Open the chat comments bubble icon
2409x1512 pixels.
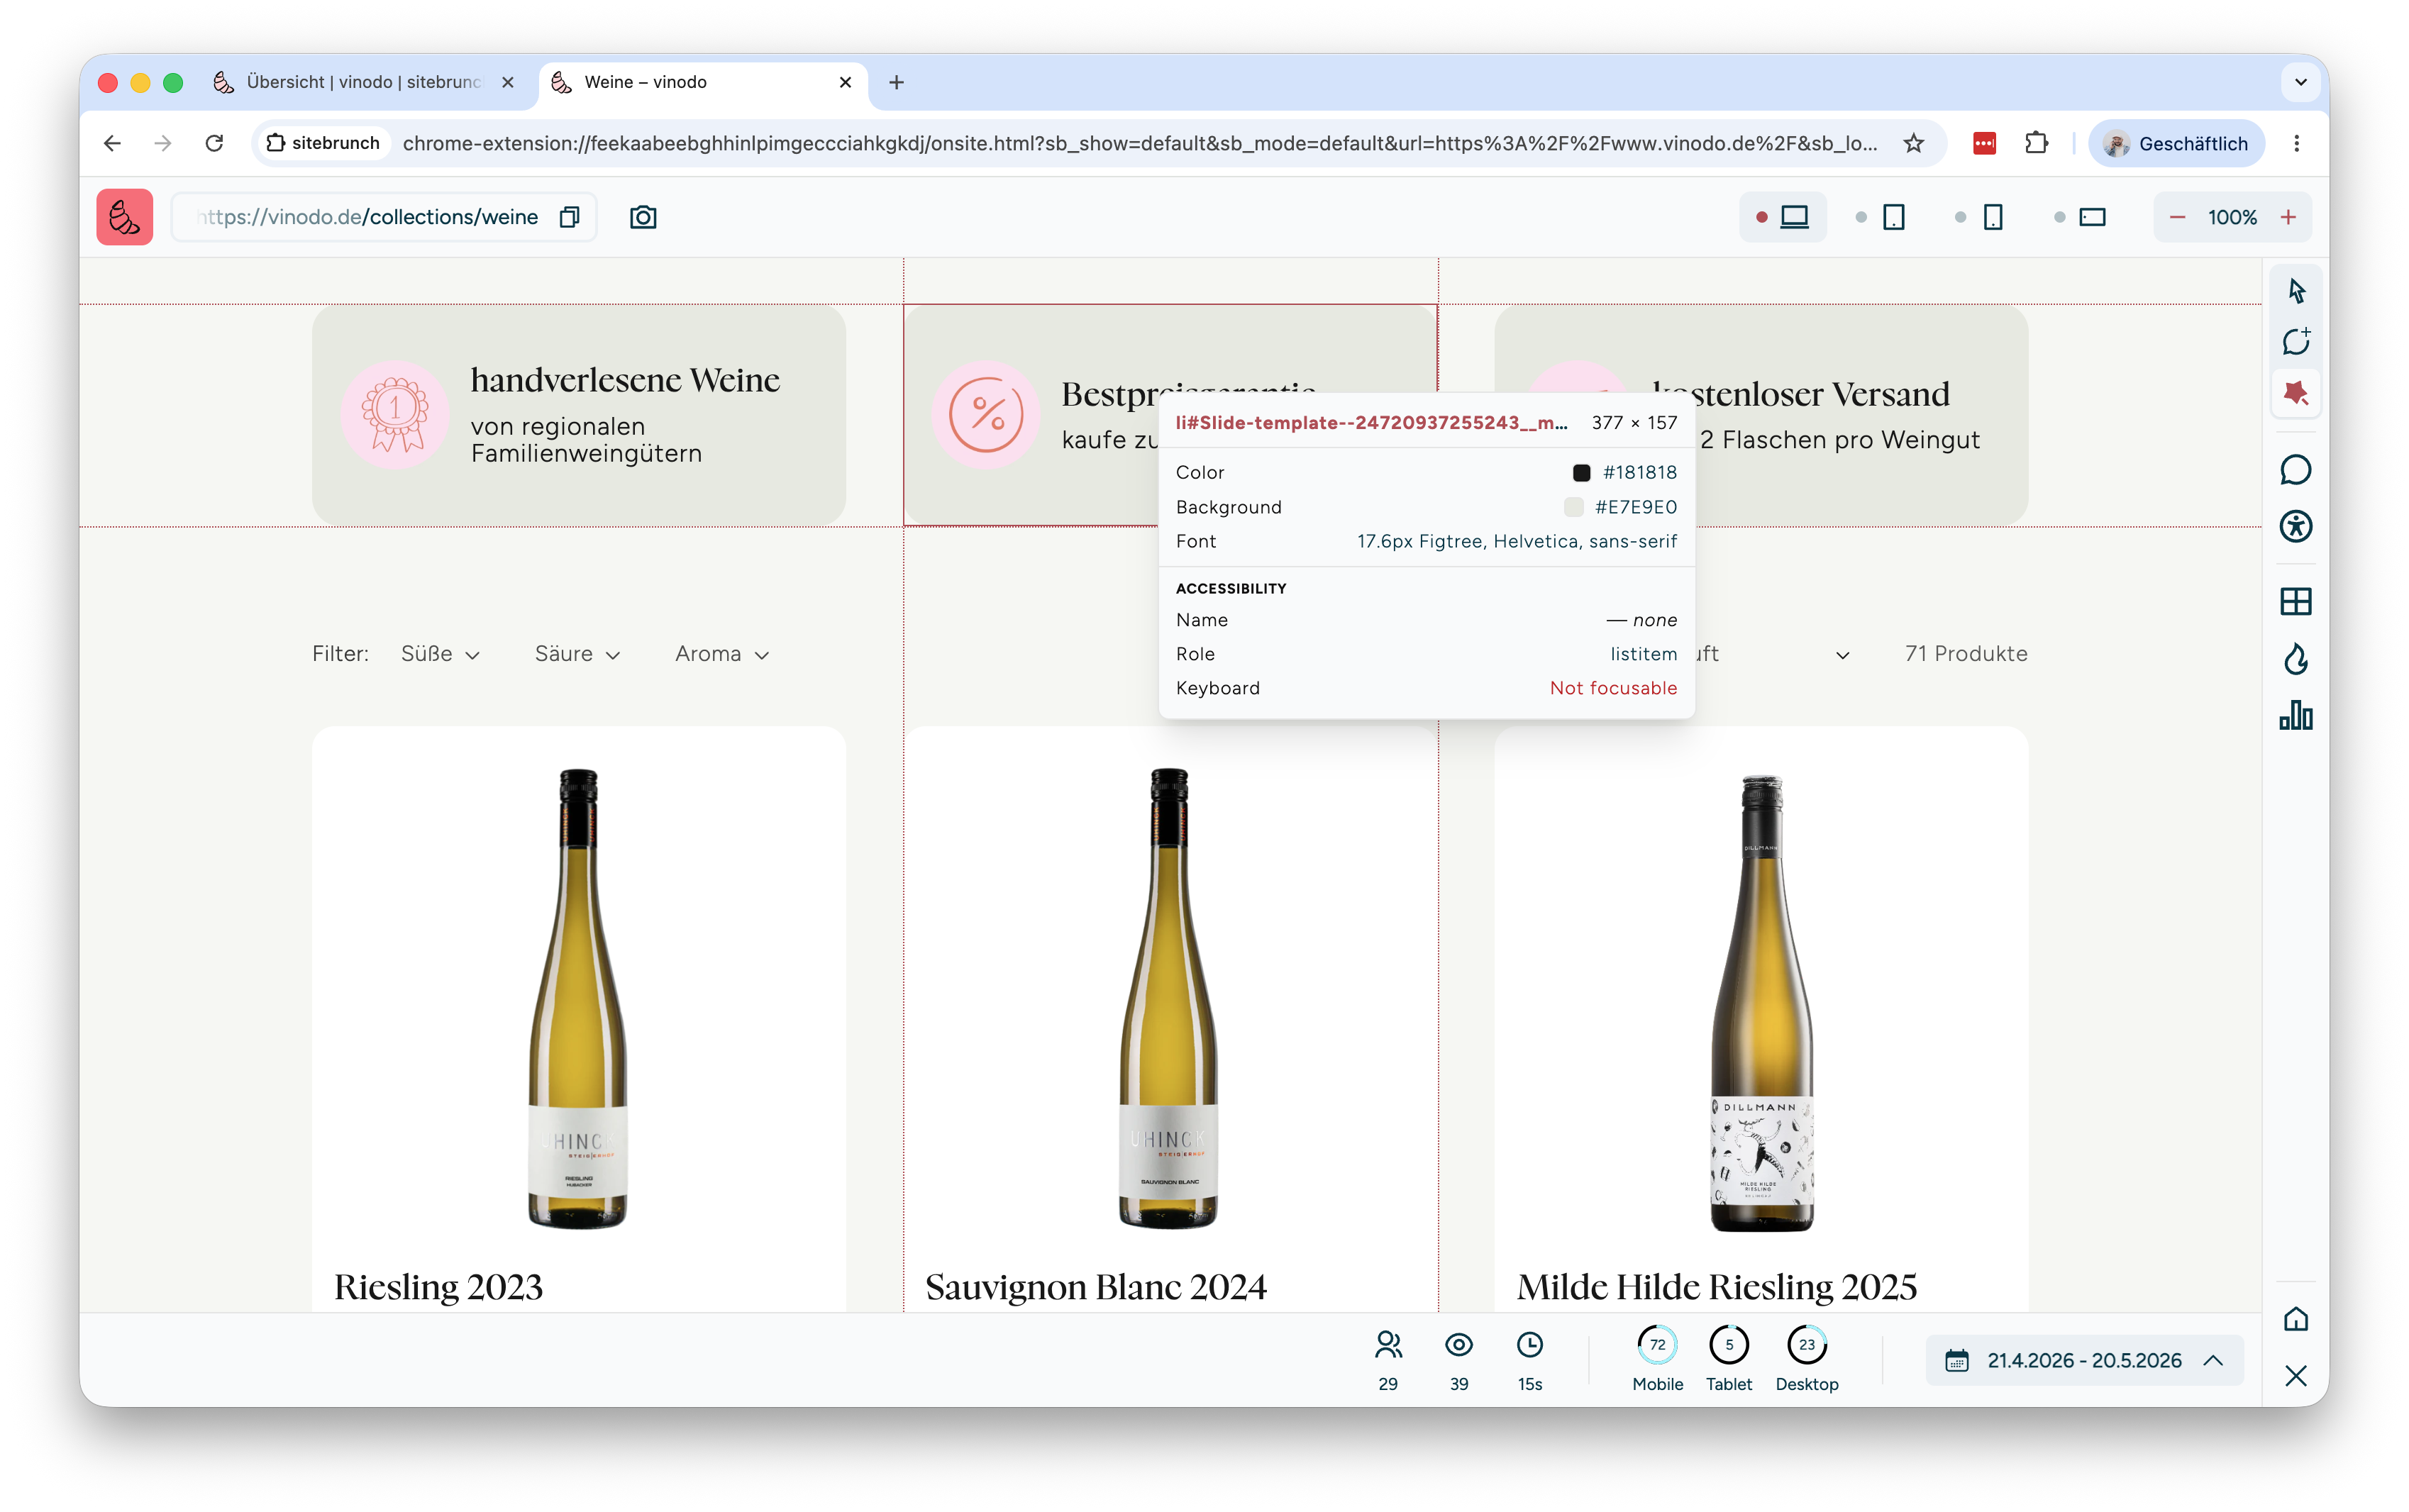pos(2296,470)
